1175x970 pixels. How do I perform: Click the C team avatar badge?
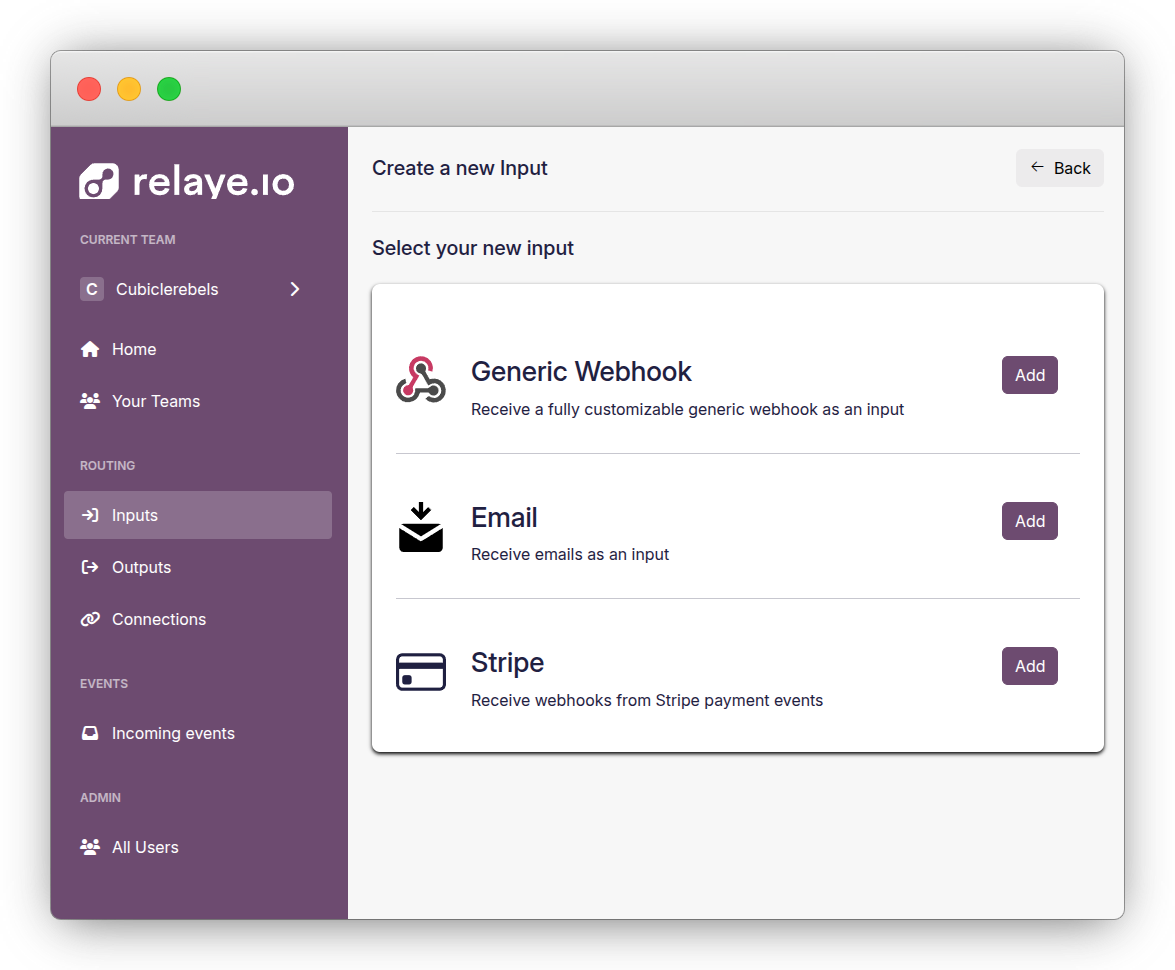coord(92,289)
